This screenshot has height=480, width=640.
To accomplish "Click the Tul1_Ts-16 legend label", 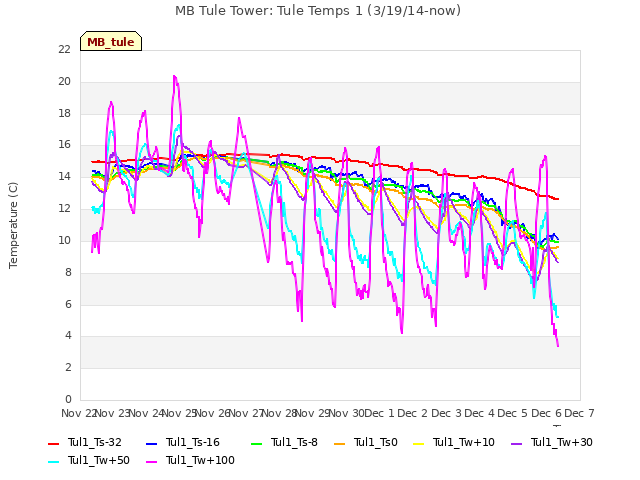I will pos(193,442).
